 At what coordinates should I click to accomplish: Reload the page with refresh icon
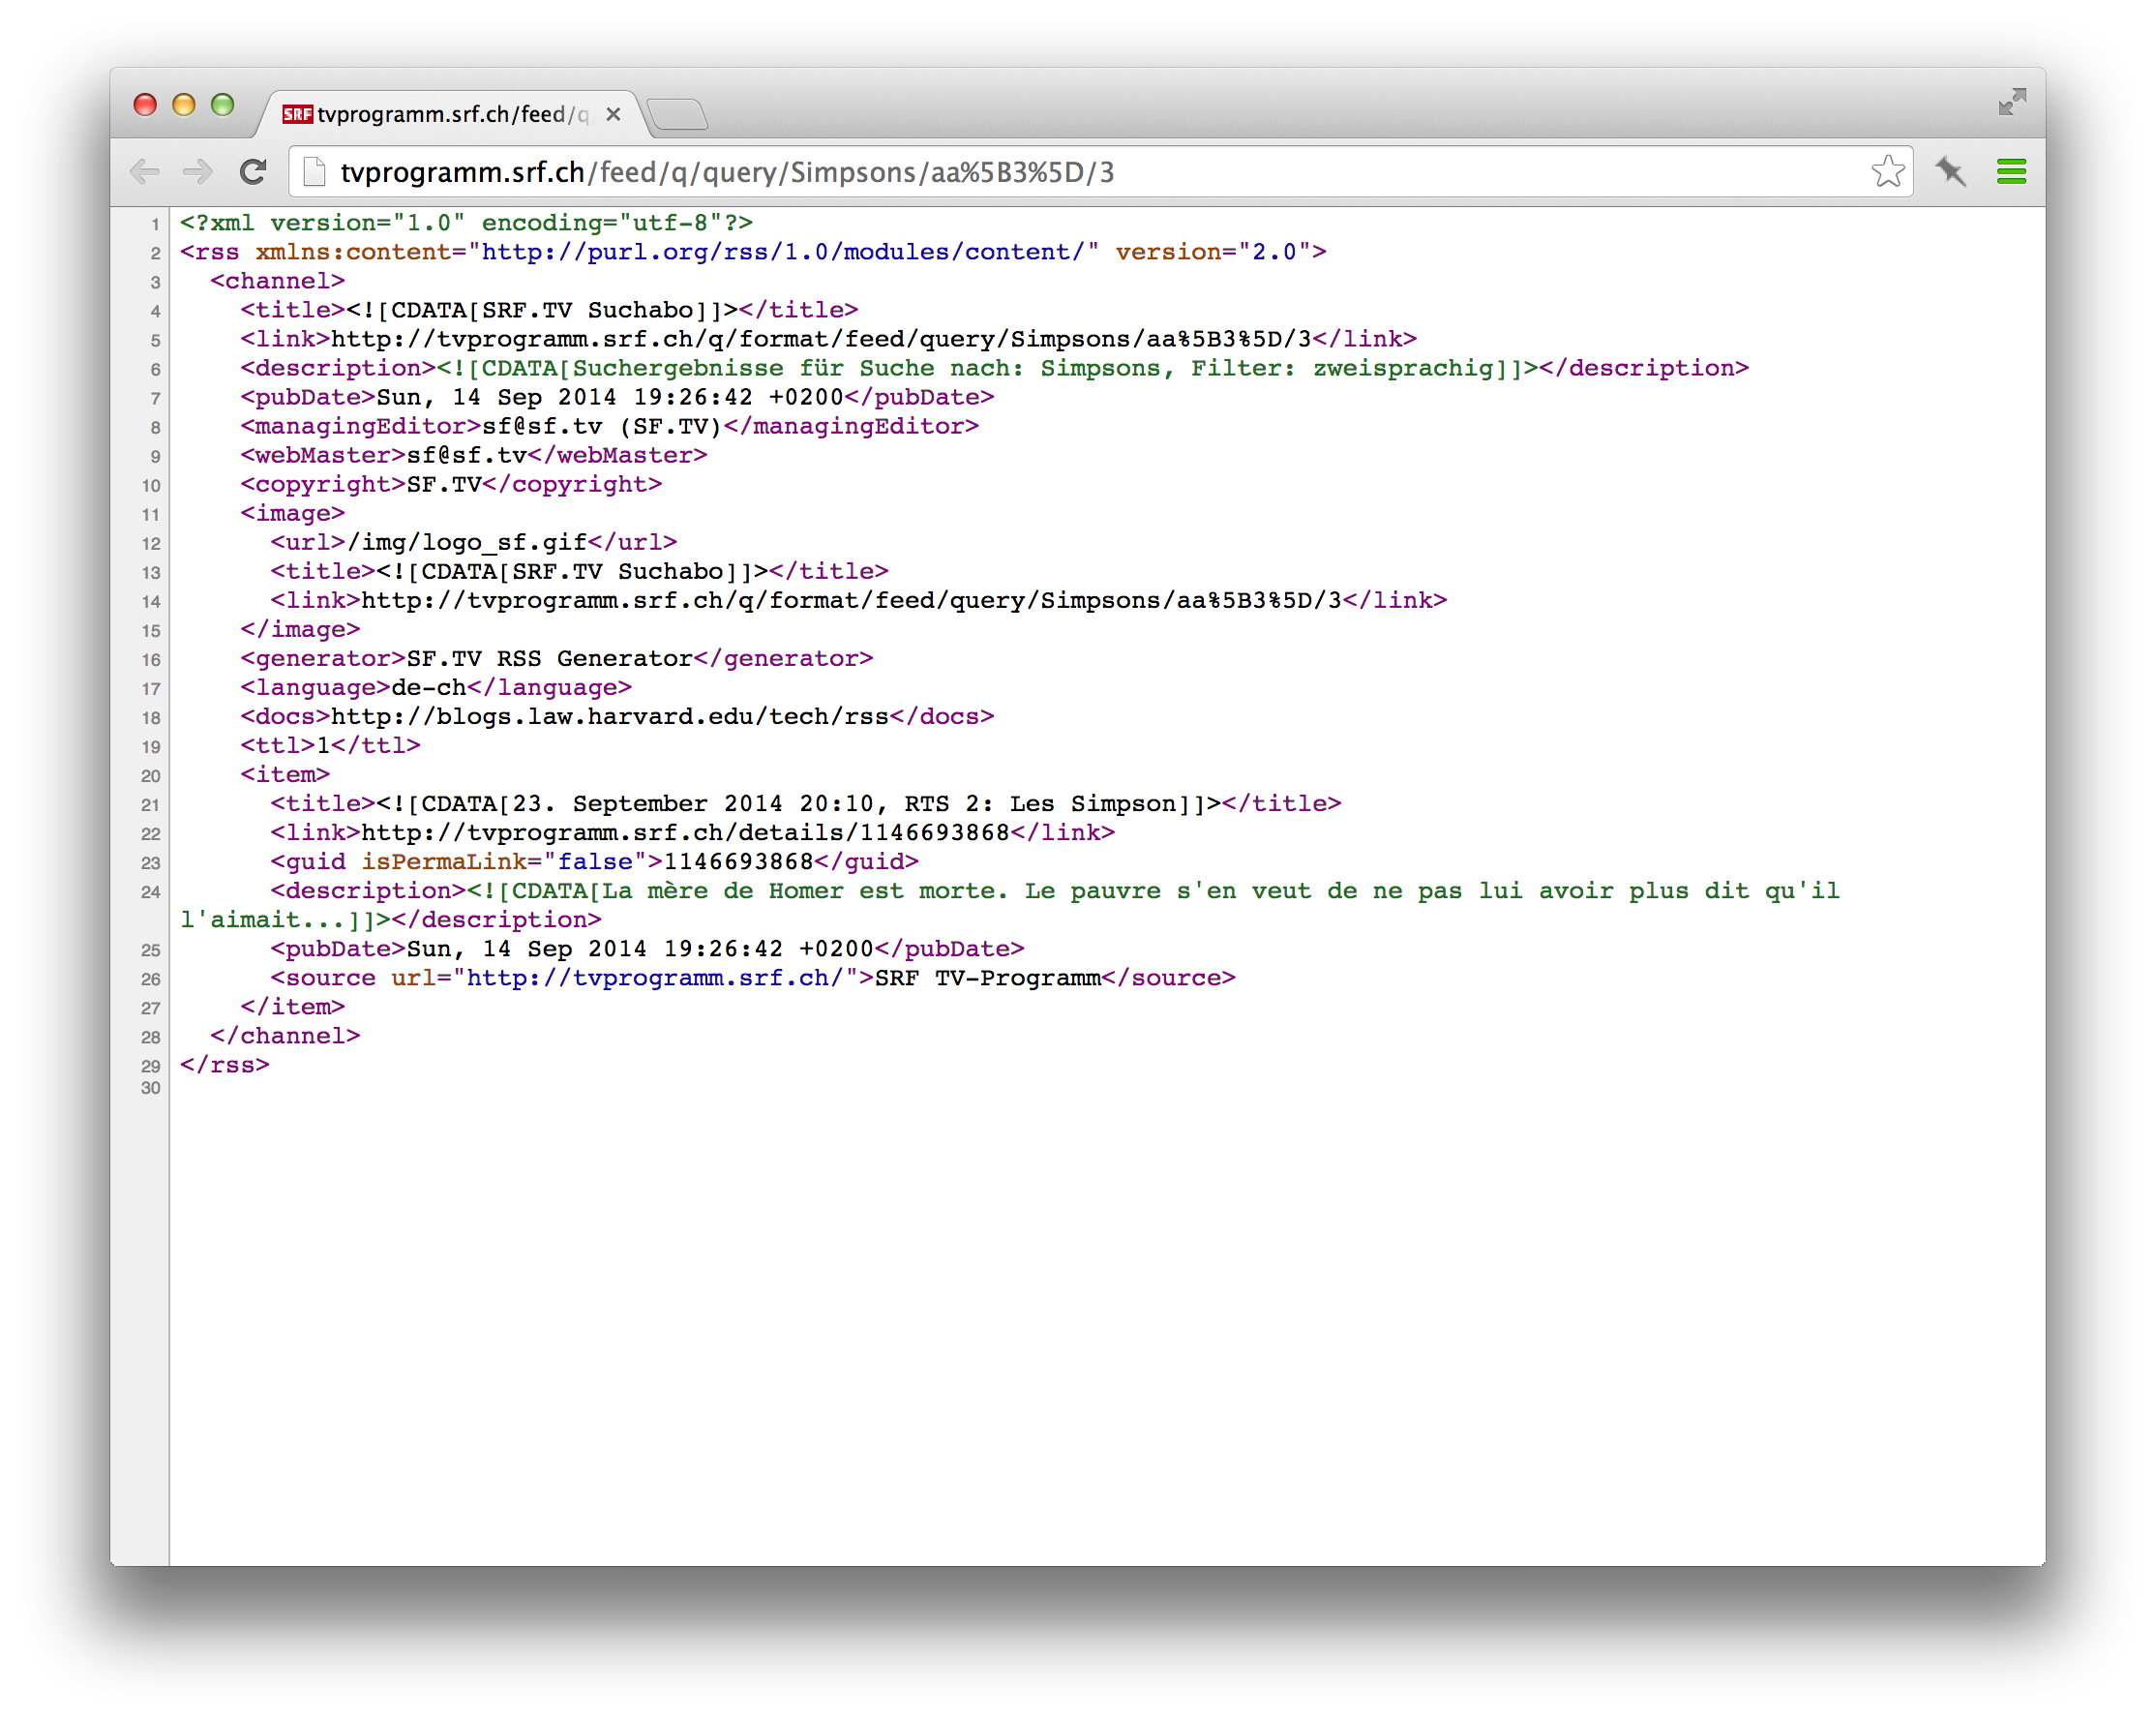point(253,172)
